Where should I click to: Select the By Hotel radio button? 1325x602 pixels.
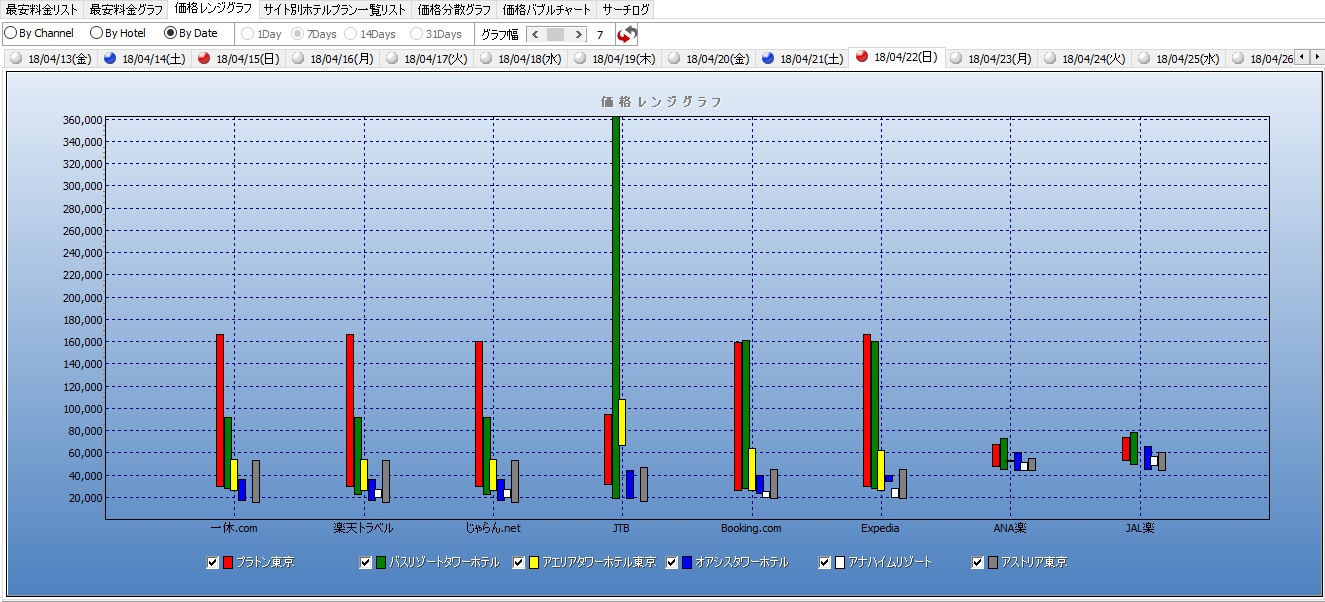tap(96, 33)
